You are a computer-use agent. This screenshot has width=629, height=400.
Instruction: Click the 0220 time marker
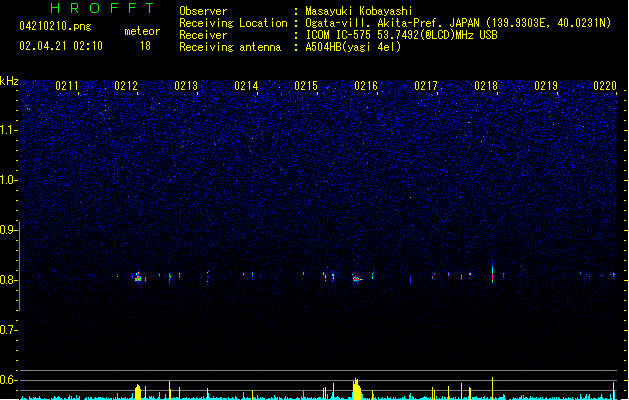[x=605, y=86]
